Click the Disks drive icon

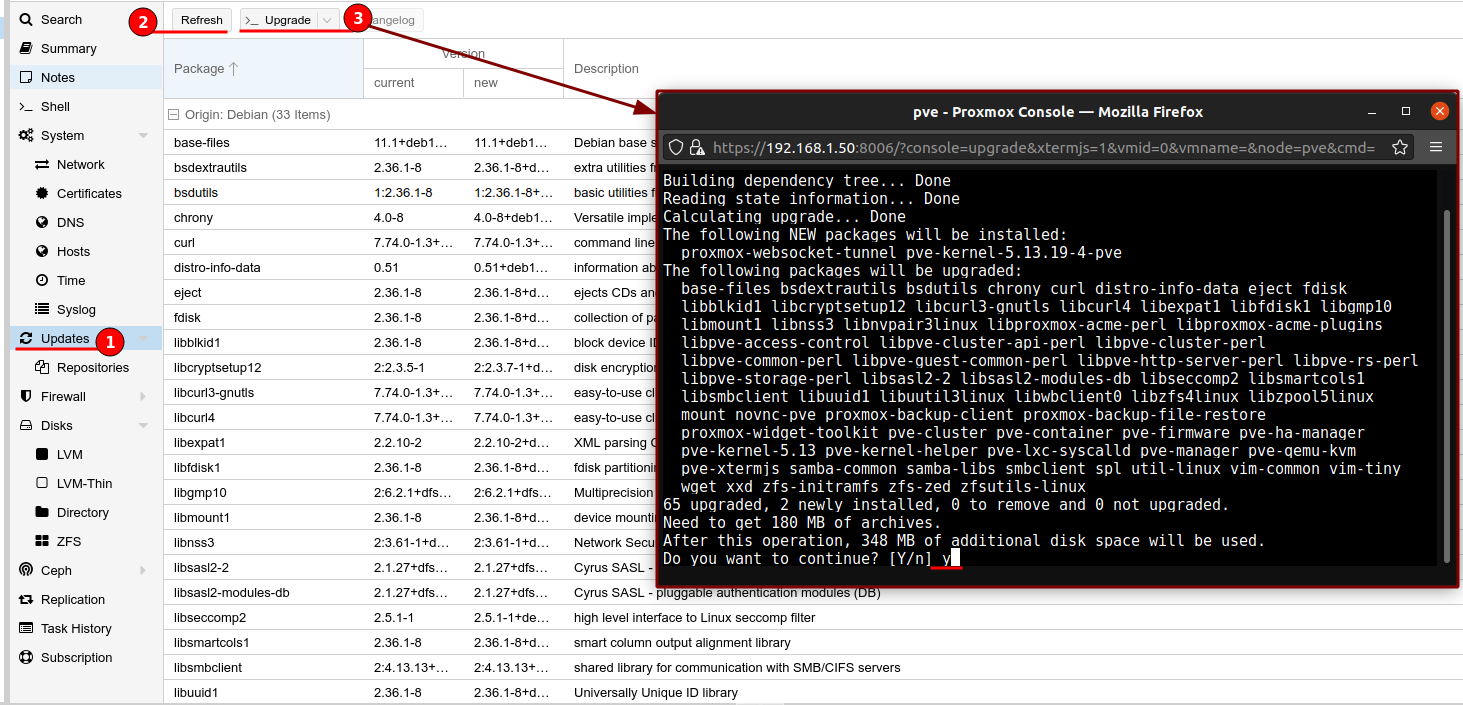click(x=26, y=426)
